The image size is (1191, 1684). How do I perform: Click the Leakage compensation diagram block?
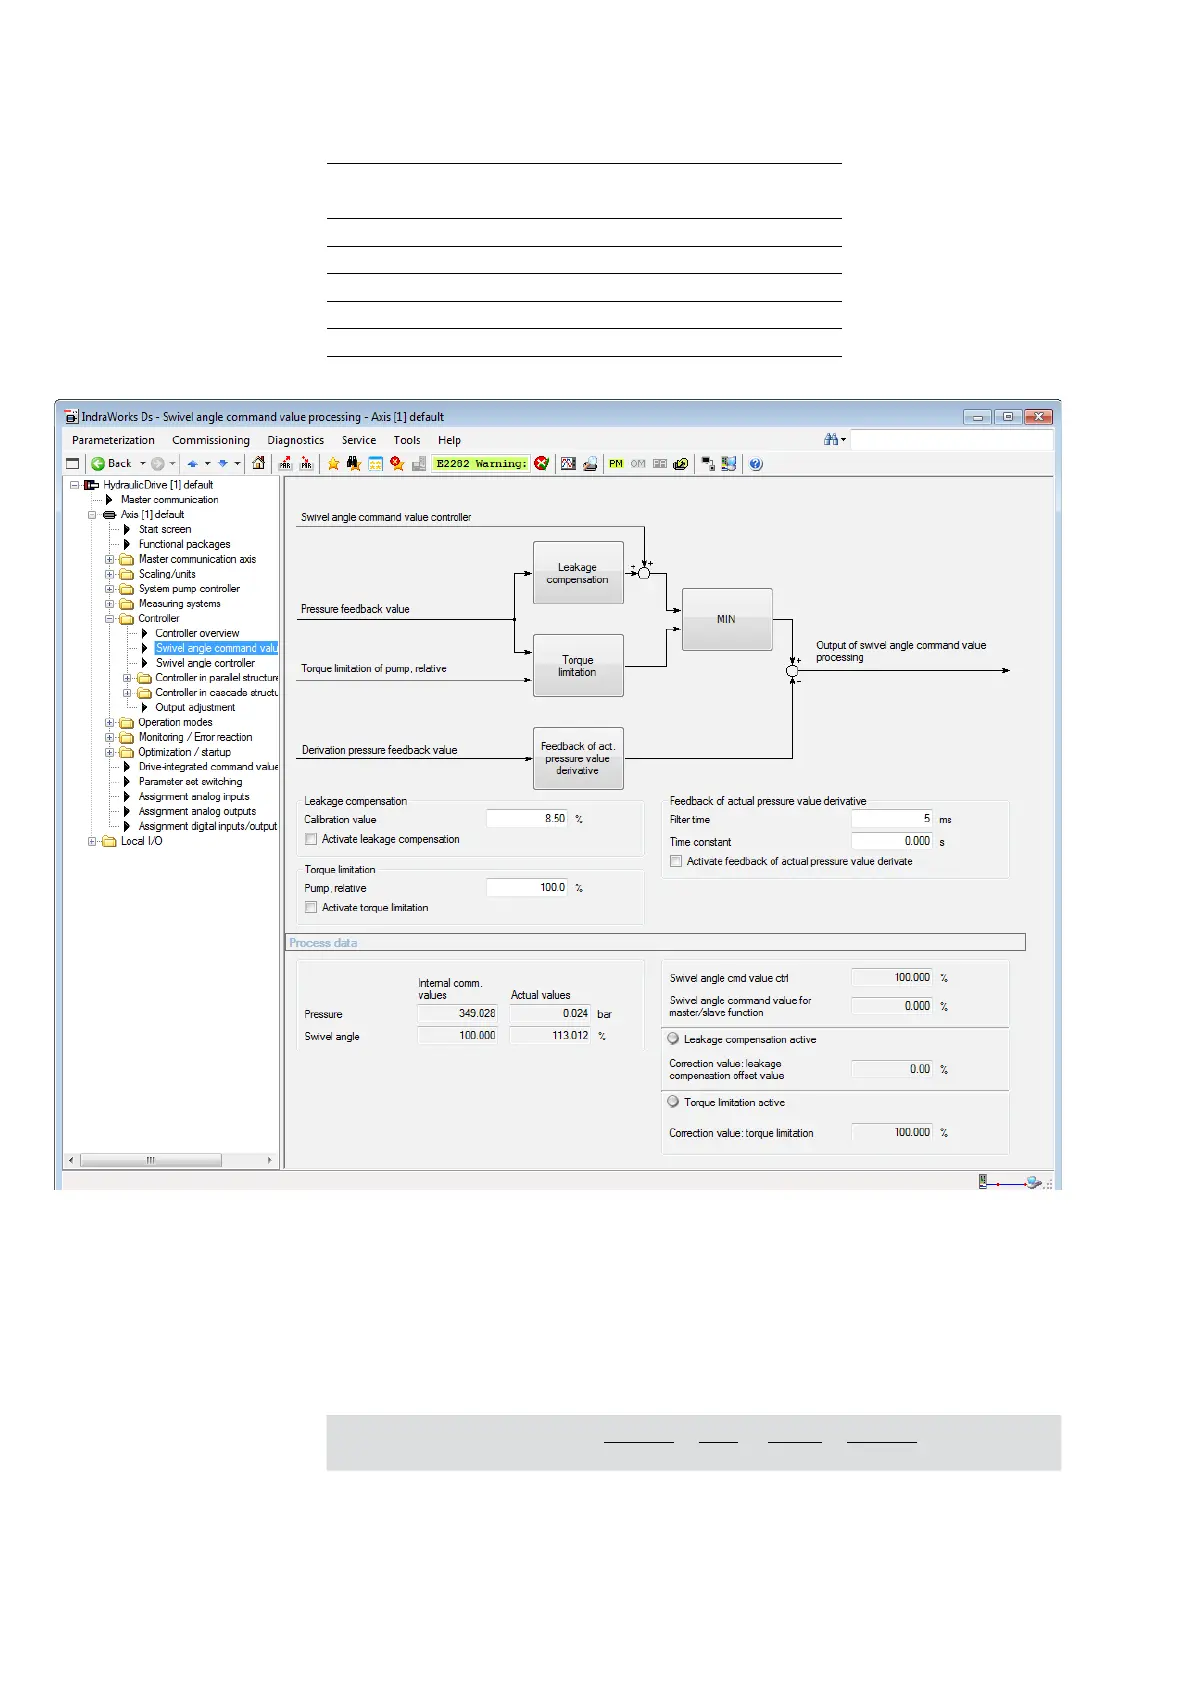pyautogui.click(x=578, y=573)
